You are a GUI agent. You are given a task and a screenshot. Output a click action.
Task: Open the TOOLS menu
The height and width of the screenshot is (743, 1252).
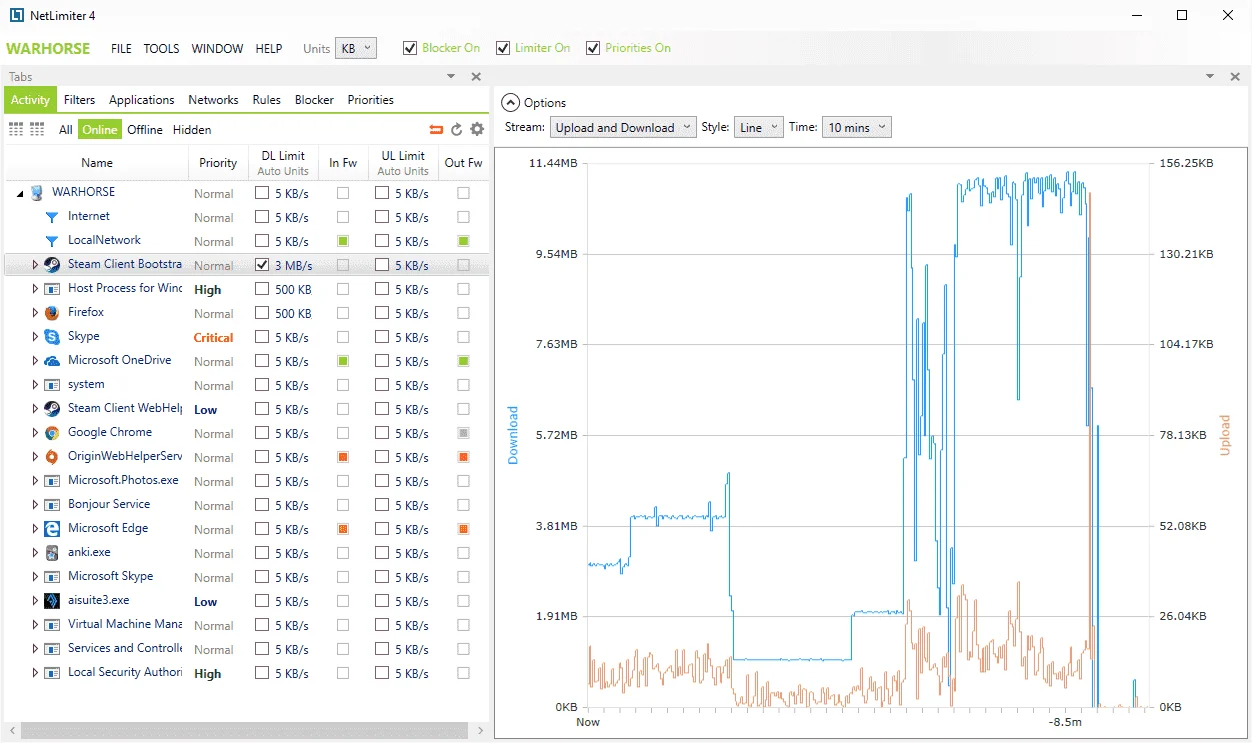point(161,48)
